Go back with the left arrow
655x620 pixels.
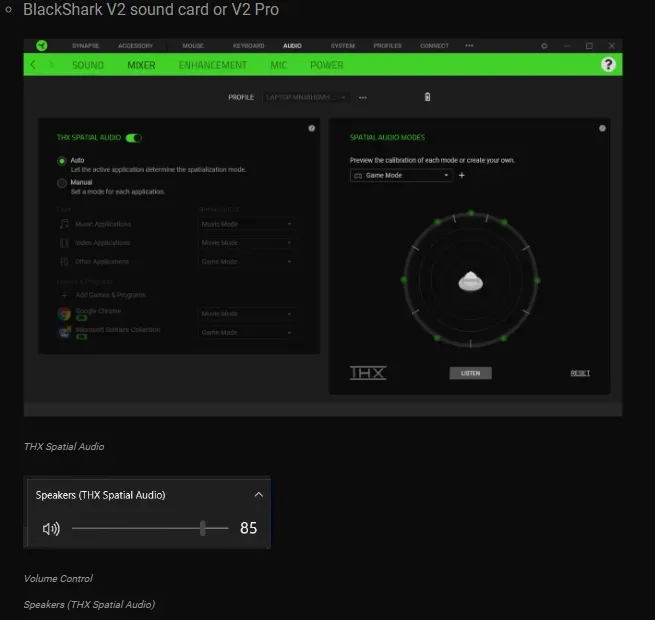pyautogui.click(x=33, y=65)
